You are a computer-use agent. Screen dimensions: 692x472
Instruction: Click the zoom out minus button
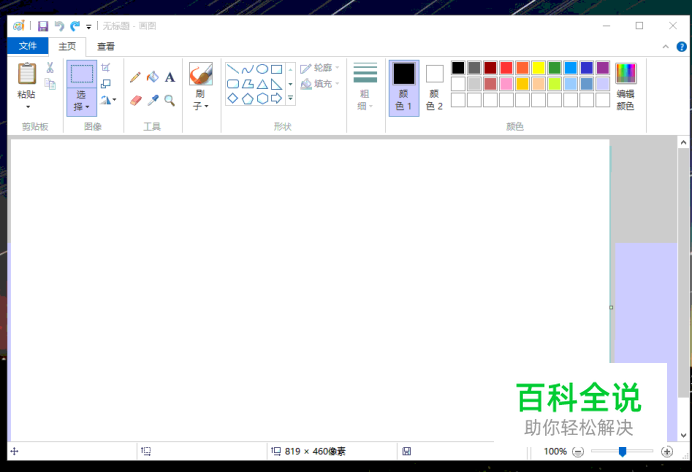[x=578, y=451]
